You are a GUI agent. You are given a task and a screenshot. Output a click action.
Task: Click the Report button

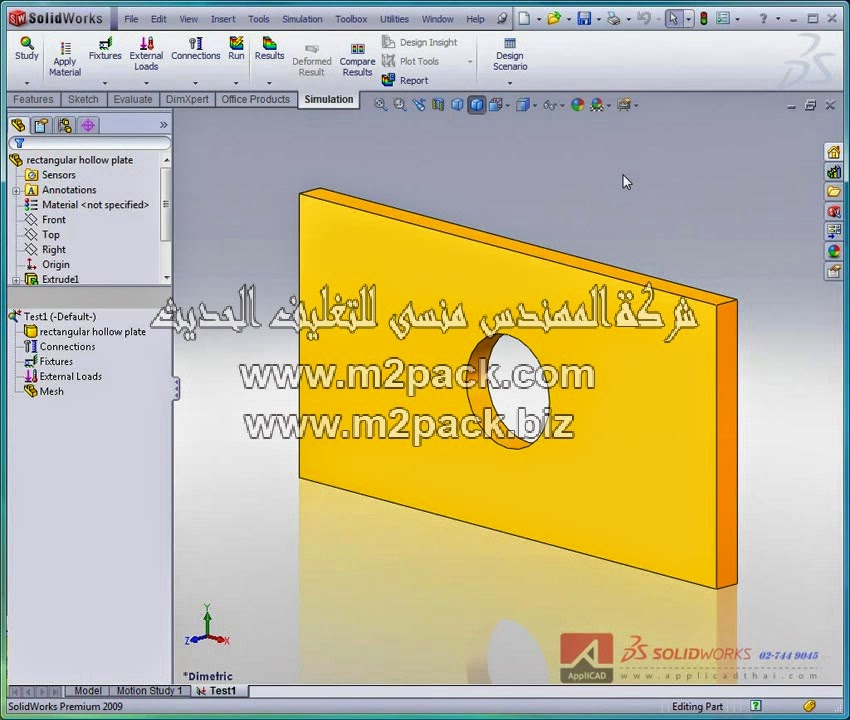405,80
